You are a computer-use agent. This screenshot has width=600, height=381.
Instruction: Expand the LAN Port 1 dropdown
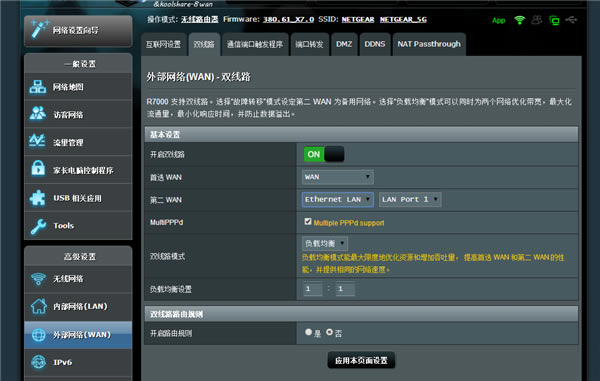(x=410, y=199)
